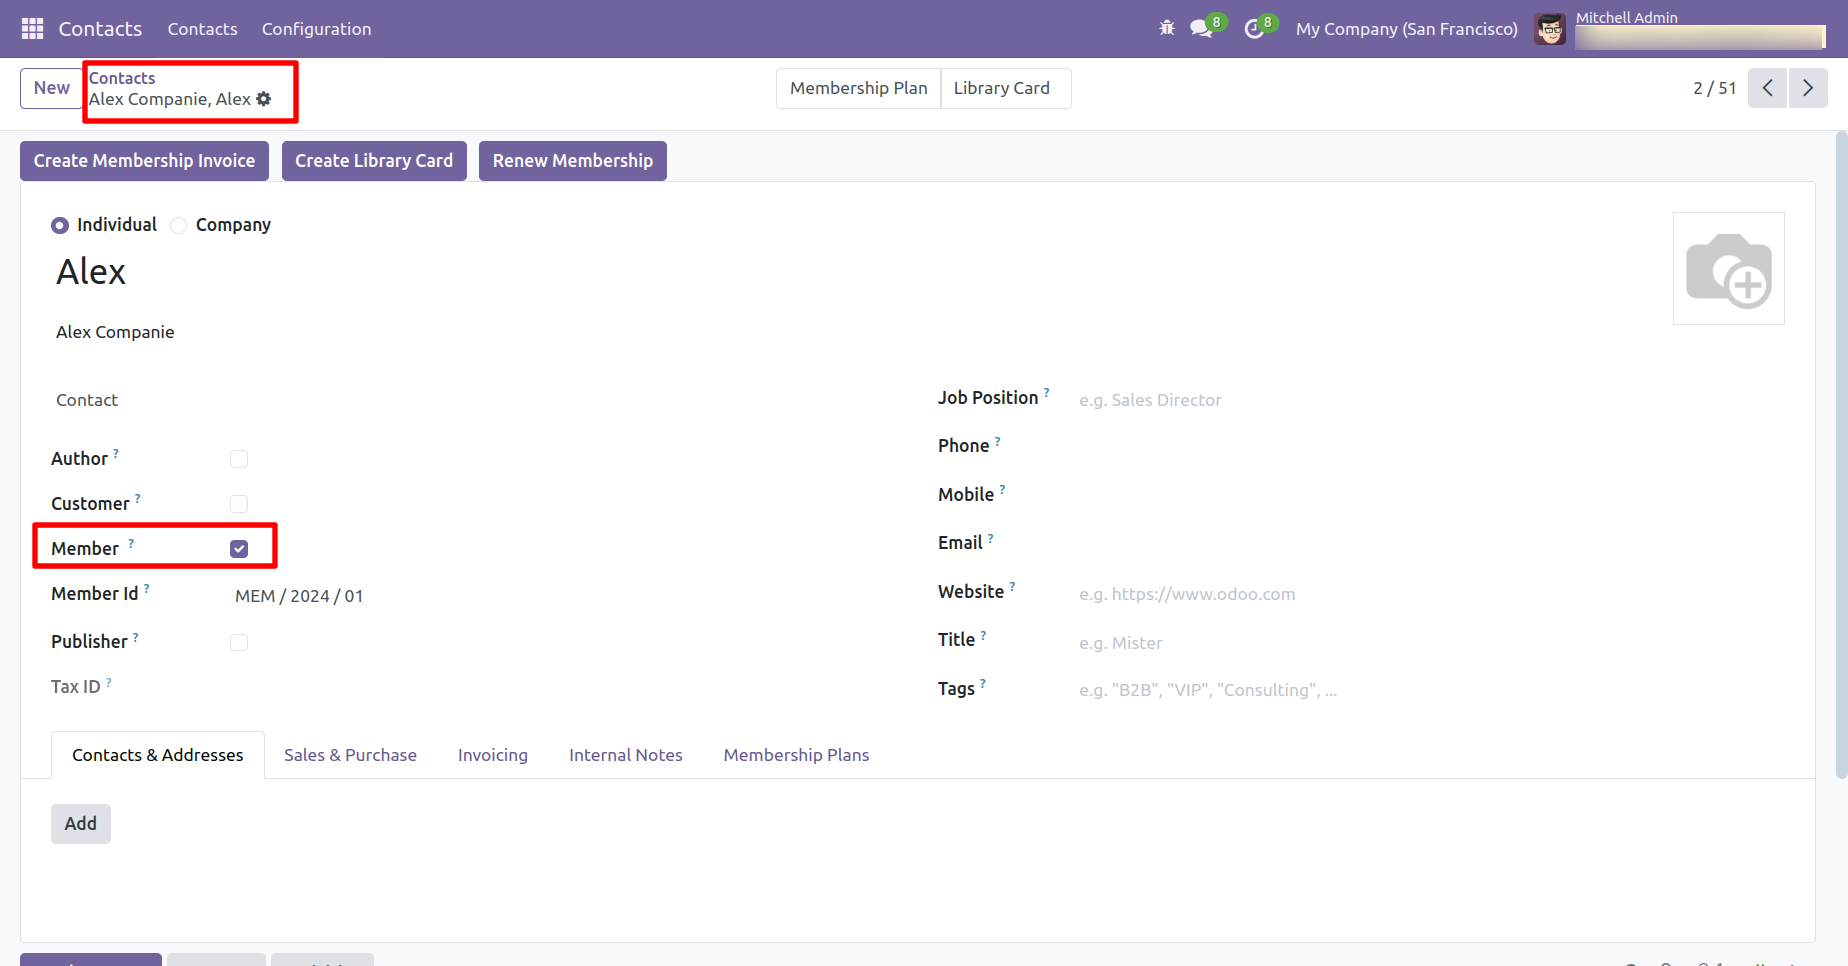Image resolution: width=1848 pixels, height=966 pixels.
Task: Show help tooltip for Customer
Action: pos(138,498)
